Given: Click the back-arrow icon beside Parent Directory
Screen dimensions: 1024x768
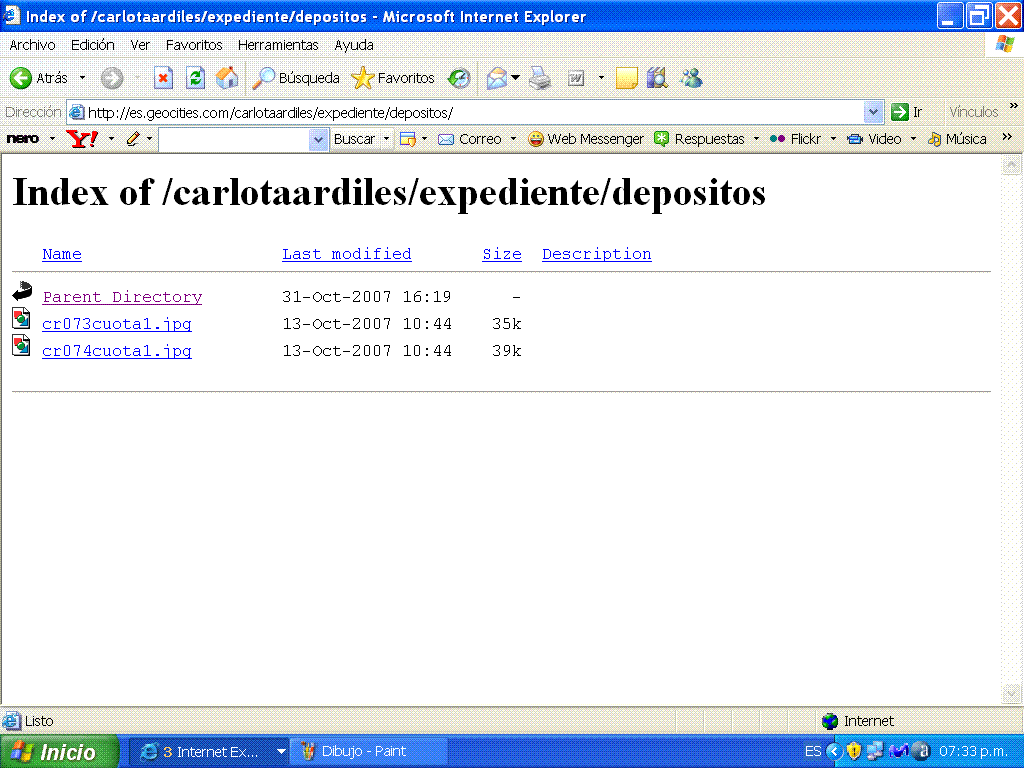Looking at the screenshot, I should tap(22, 291).
